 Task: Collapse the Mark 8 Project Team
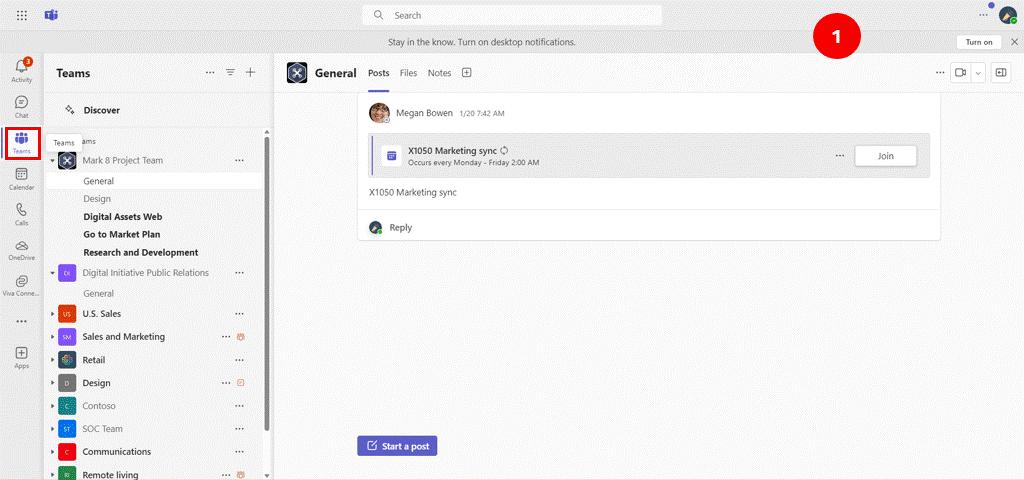click(52, 160)
